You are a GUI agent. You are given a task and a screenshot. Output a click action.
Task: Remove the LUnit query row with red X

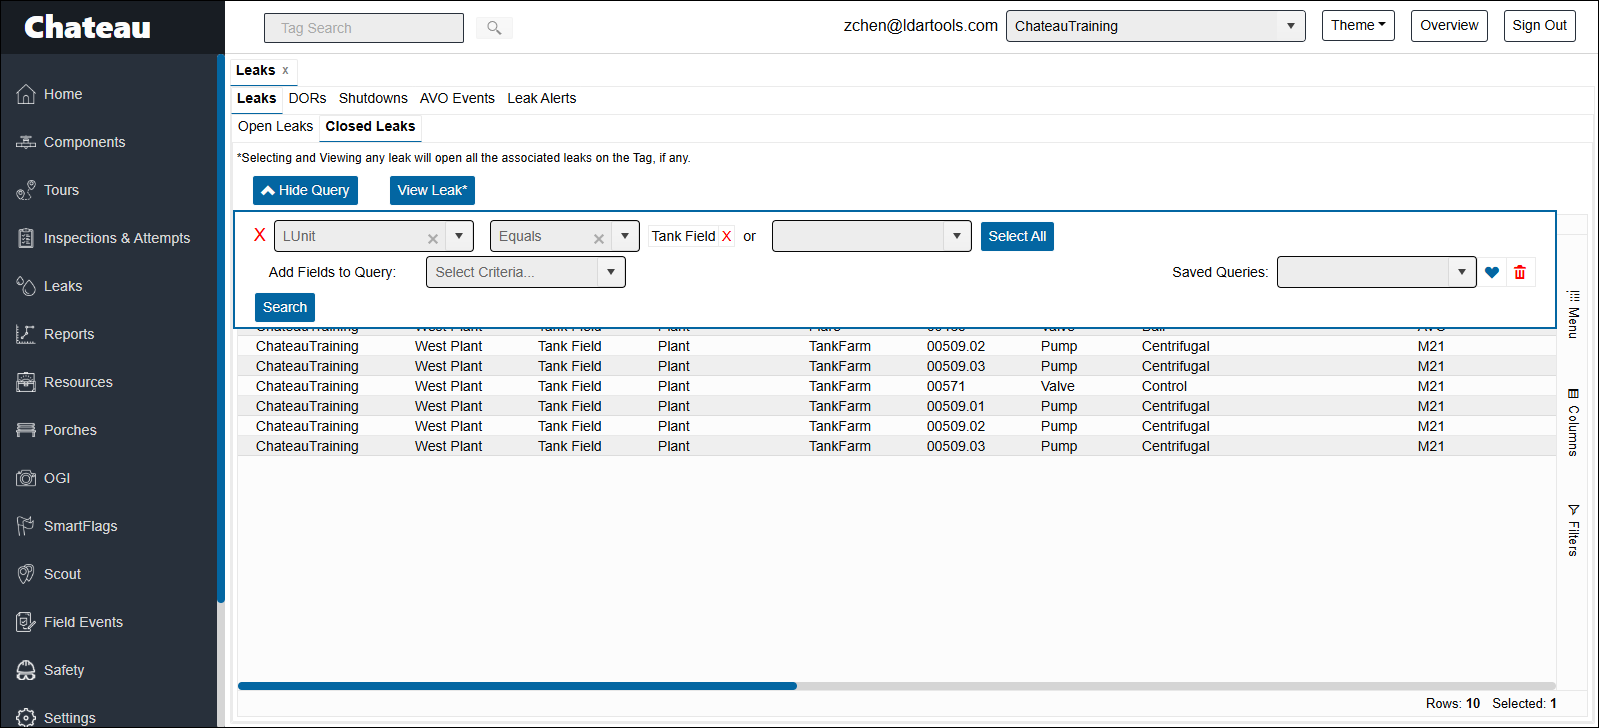tap(260, 235)
